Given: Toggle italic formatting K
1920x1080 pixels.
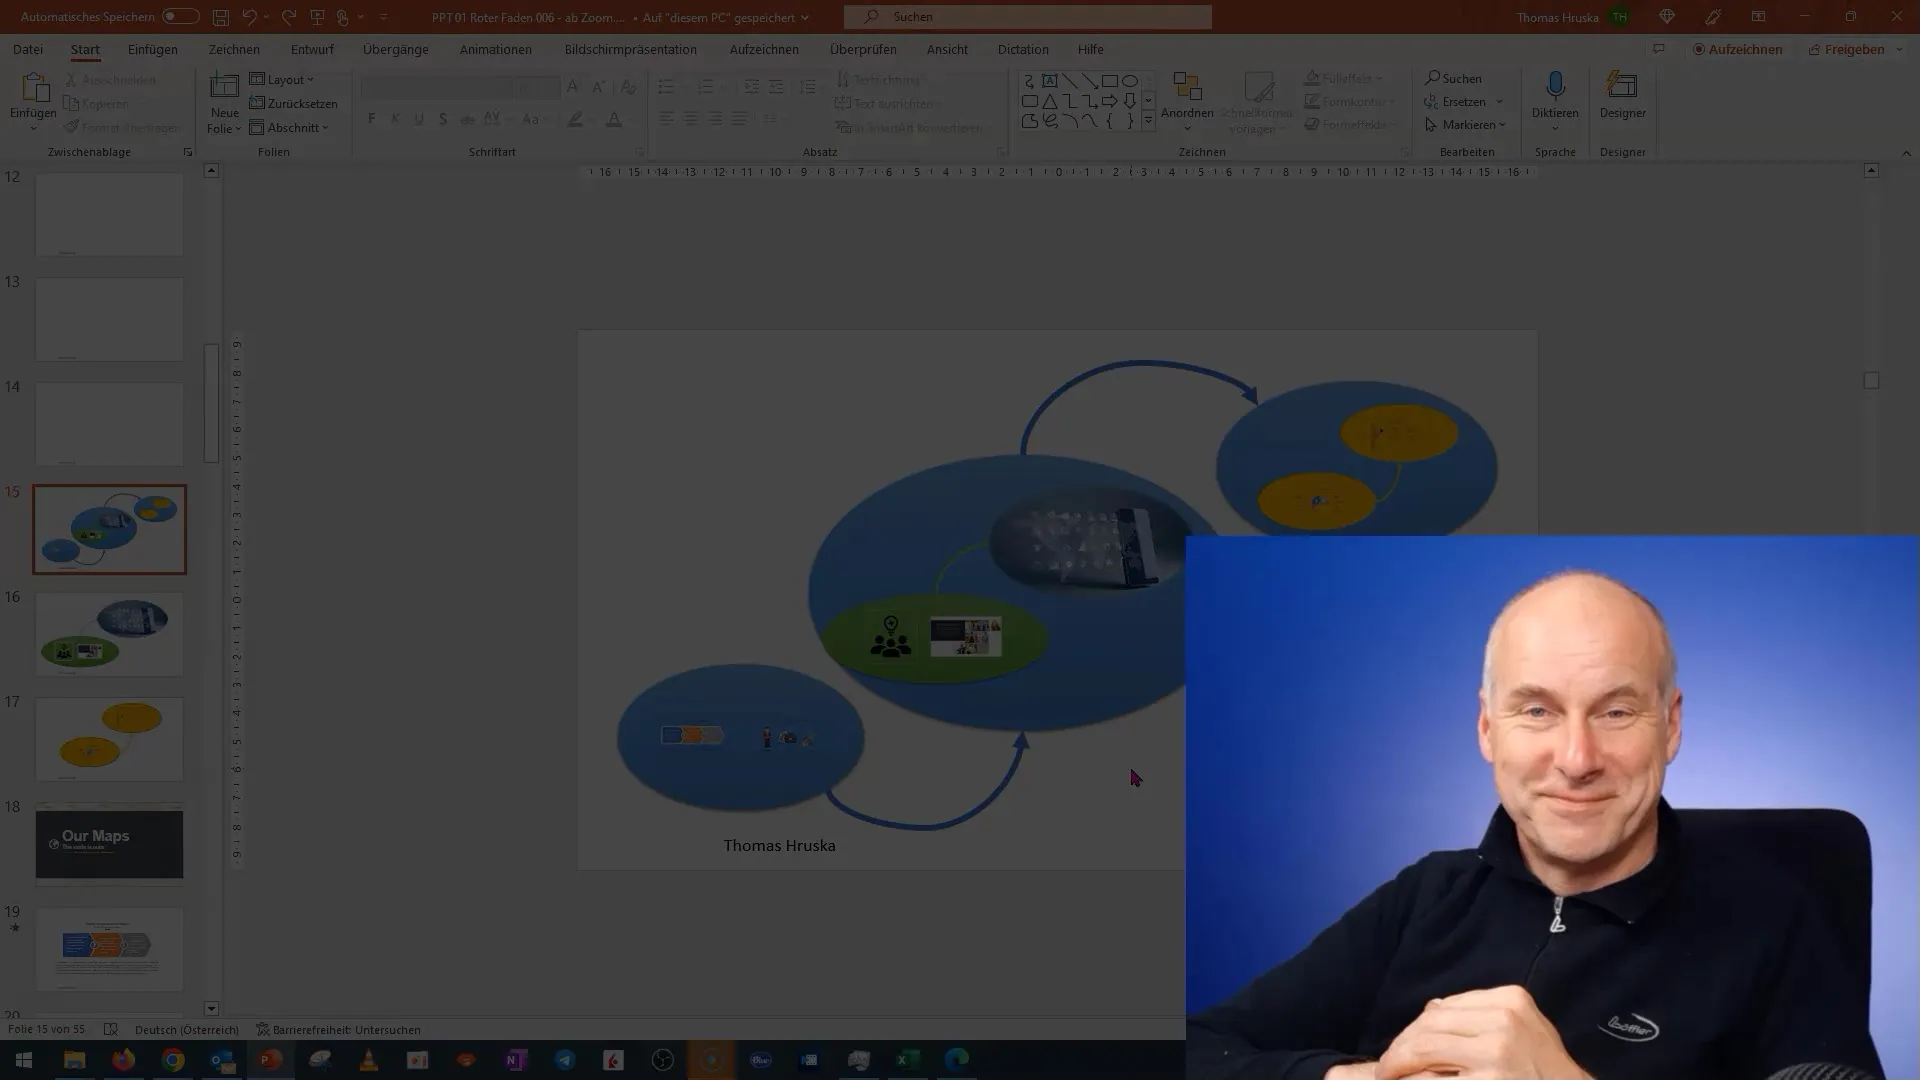Looking at the screenshot, I should [x=395, y=119].
